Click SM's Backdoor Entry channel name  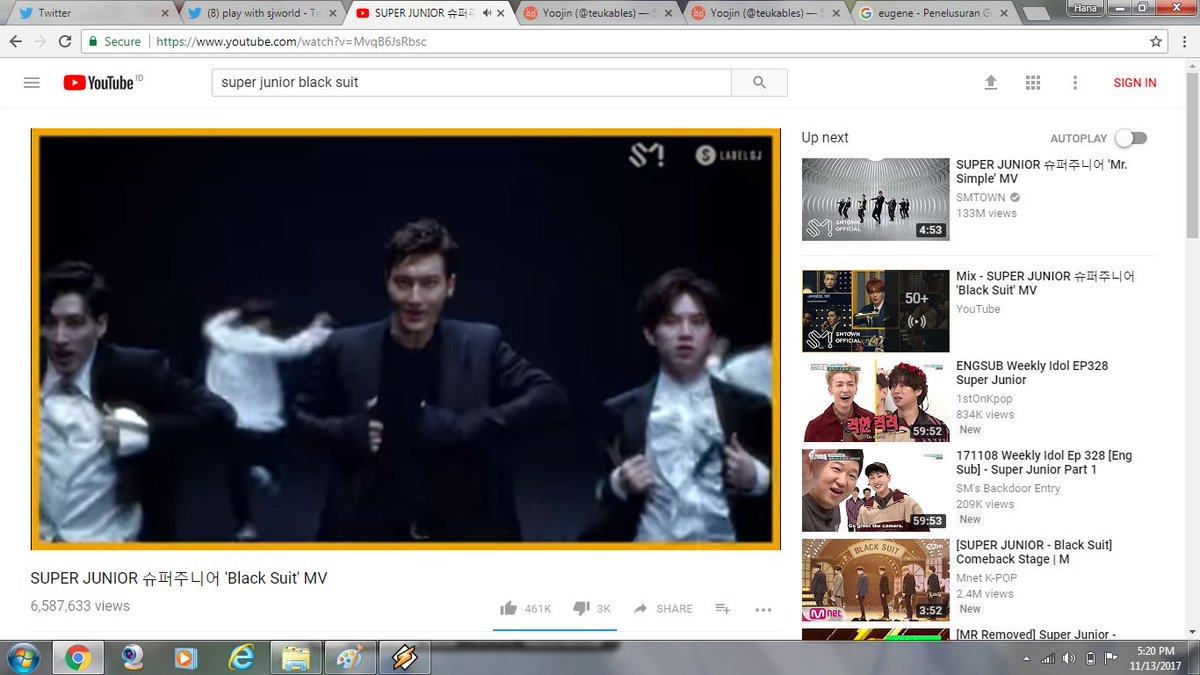1008,489
